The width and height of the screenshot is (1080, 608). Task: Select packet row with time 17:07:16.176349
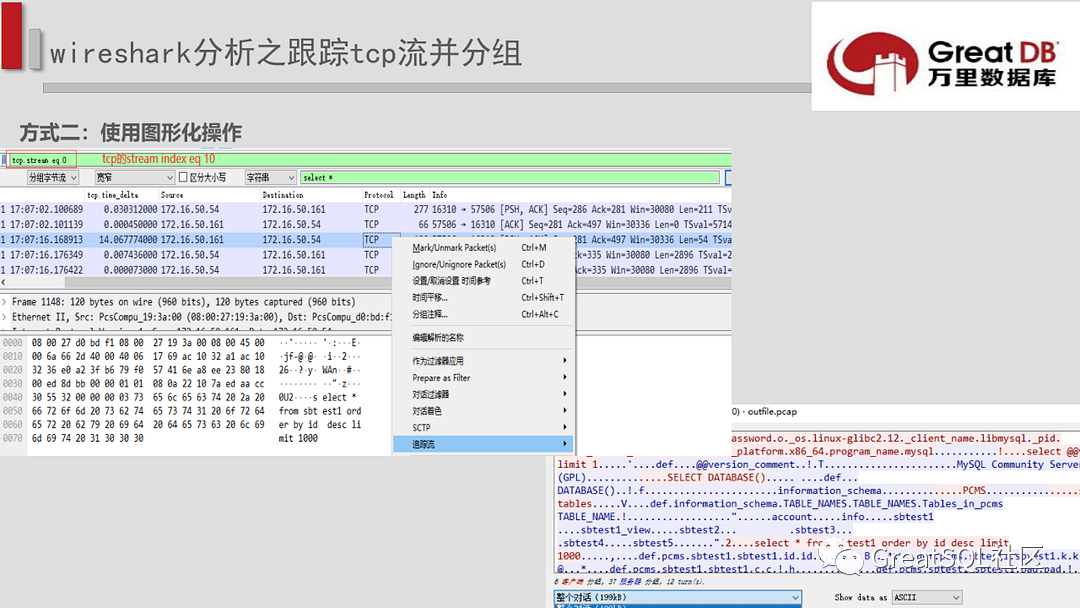point(196,255)
